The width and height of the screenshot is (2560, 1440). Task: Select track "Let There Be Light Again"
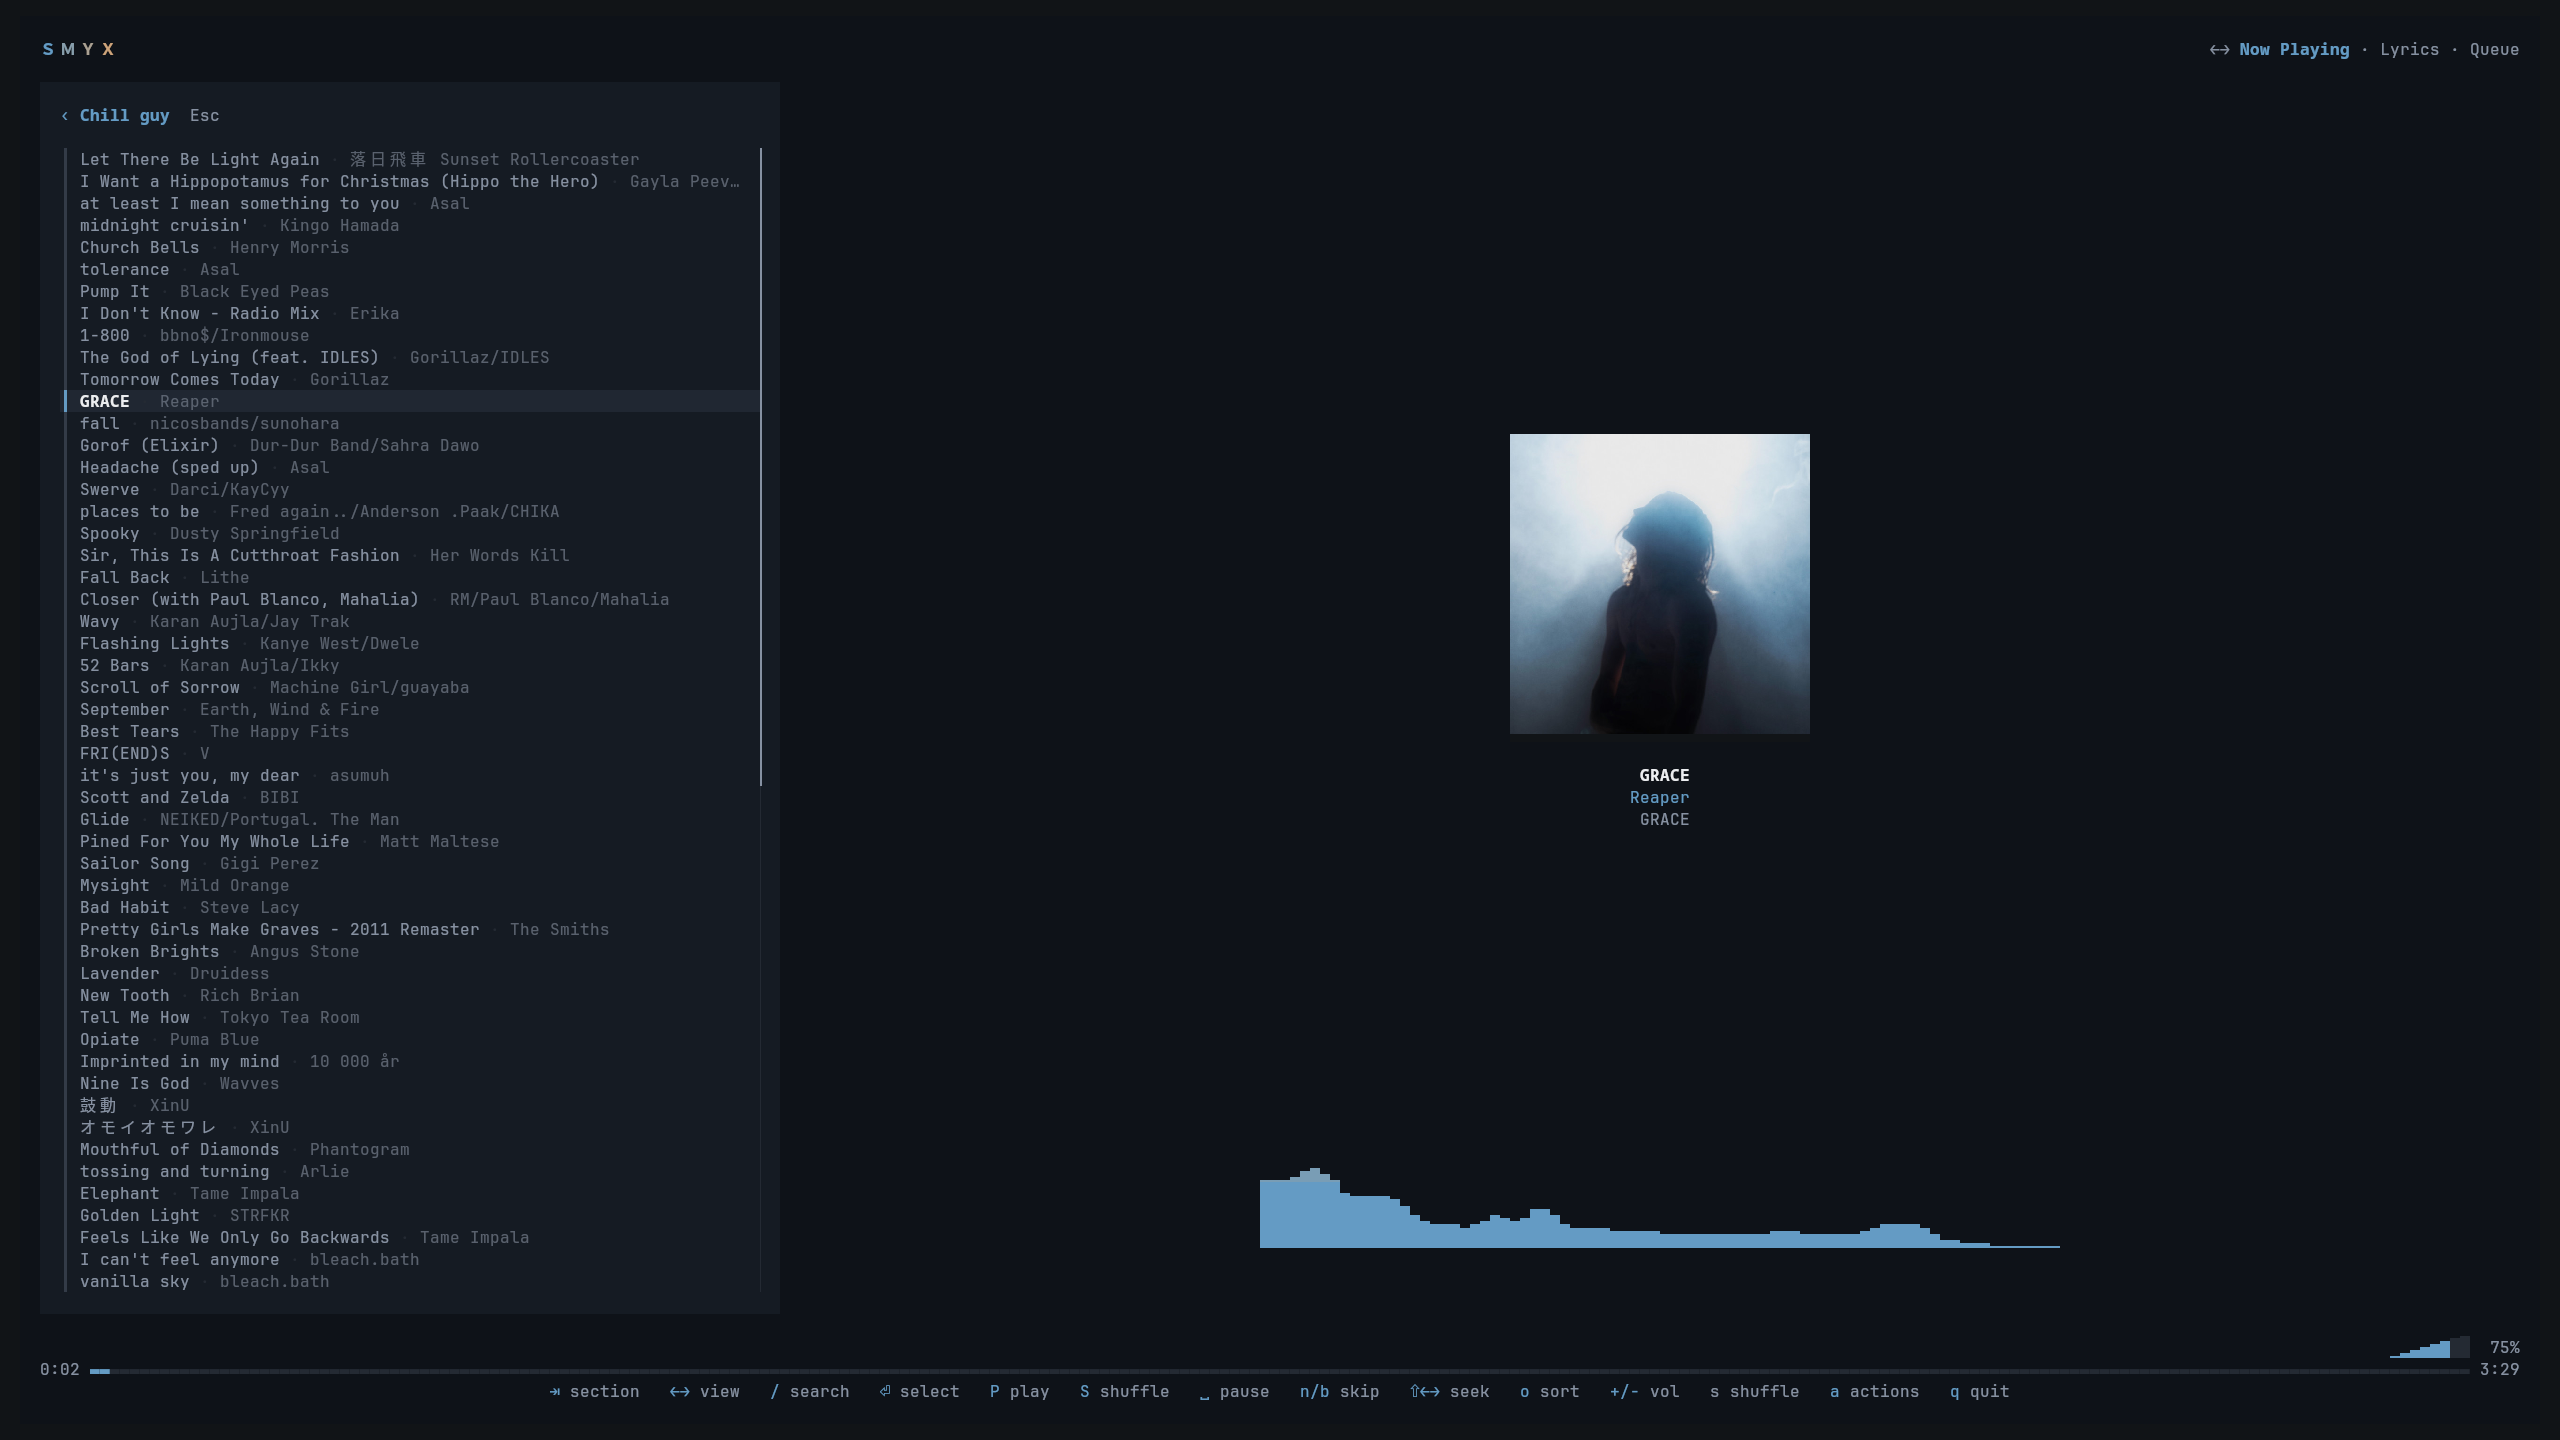click(412, 160)
